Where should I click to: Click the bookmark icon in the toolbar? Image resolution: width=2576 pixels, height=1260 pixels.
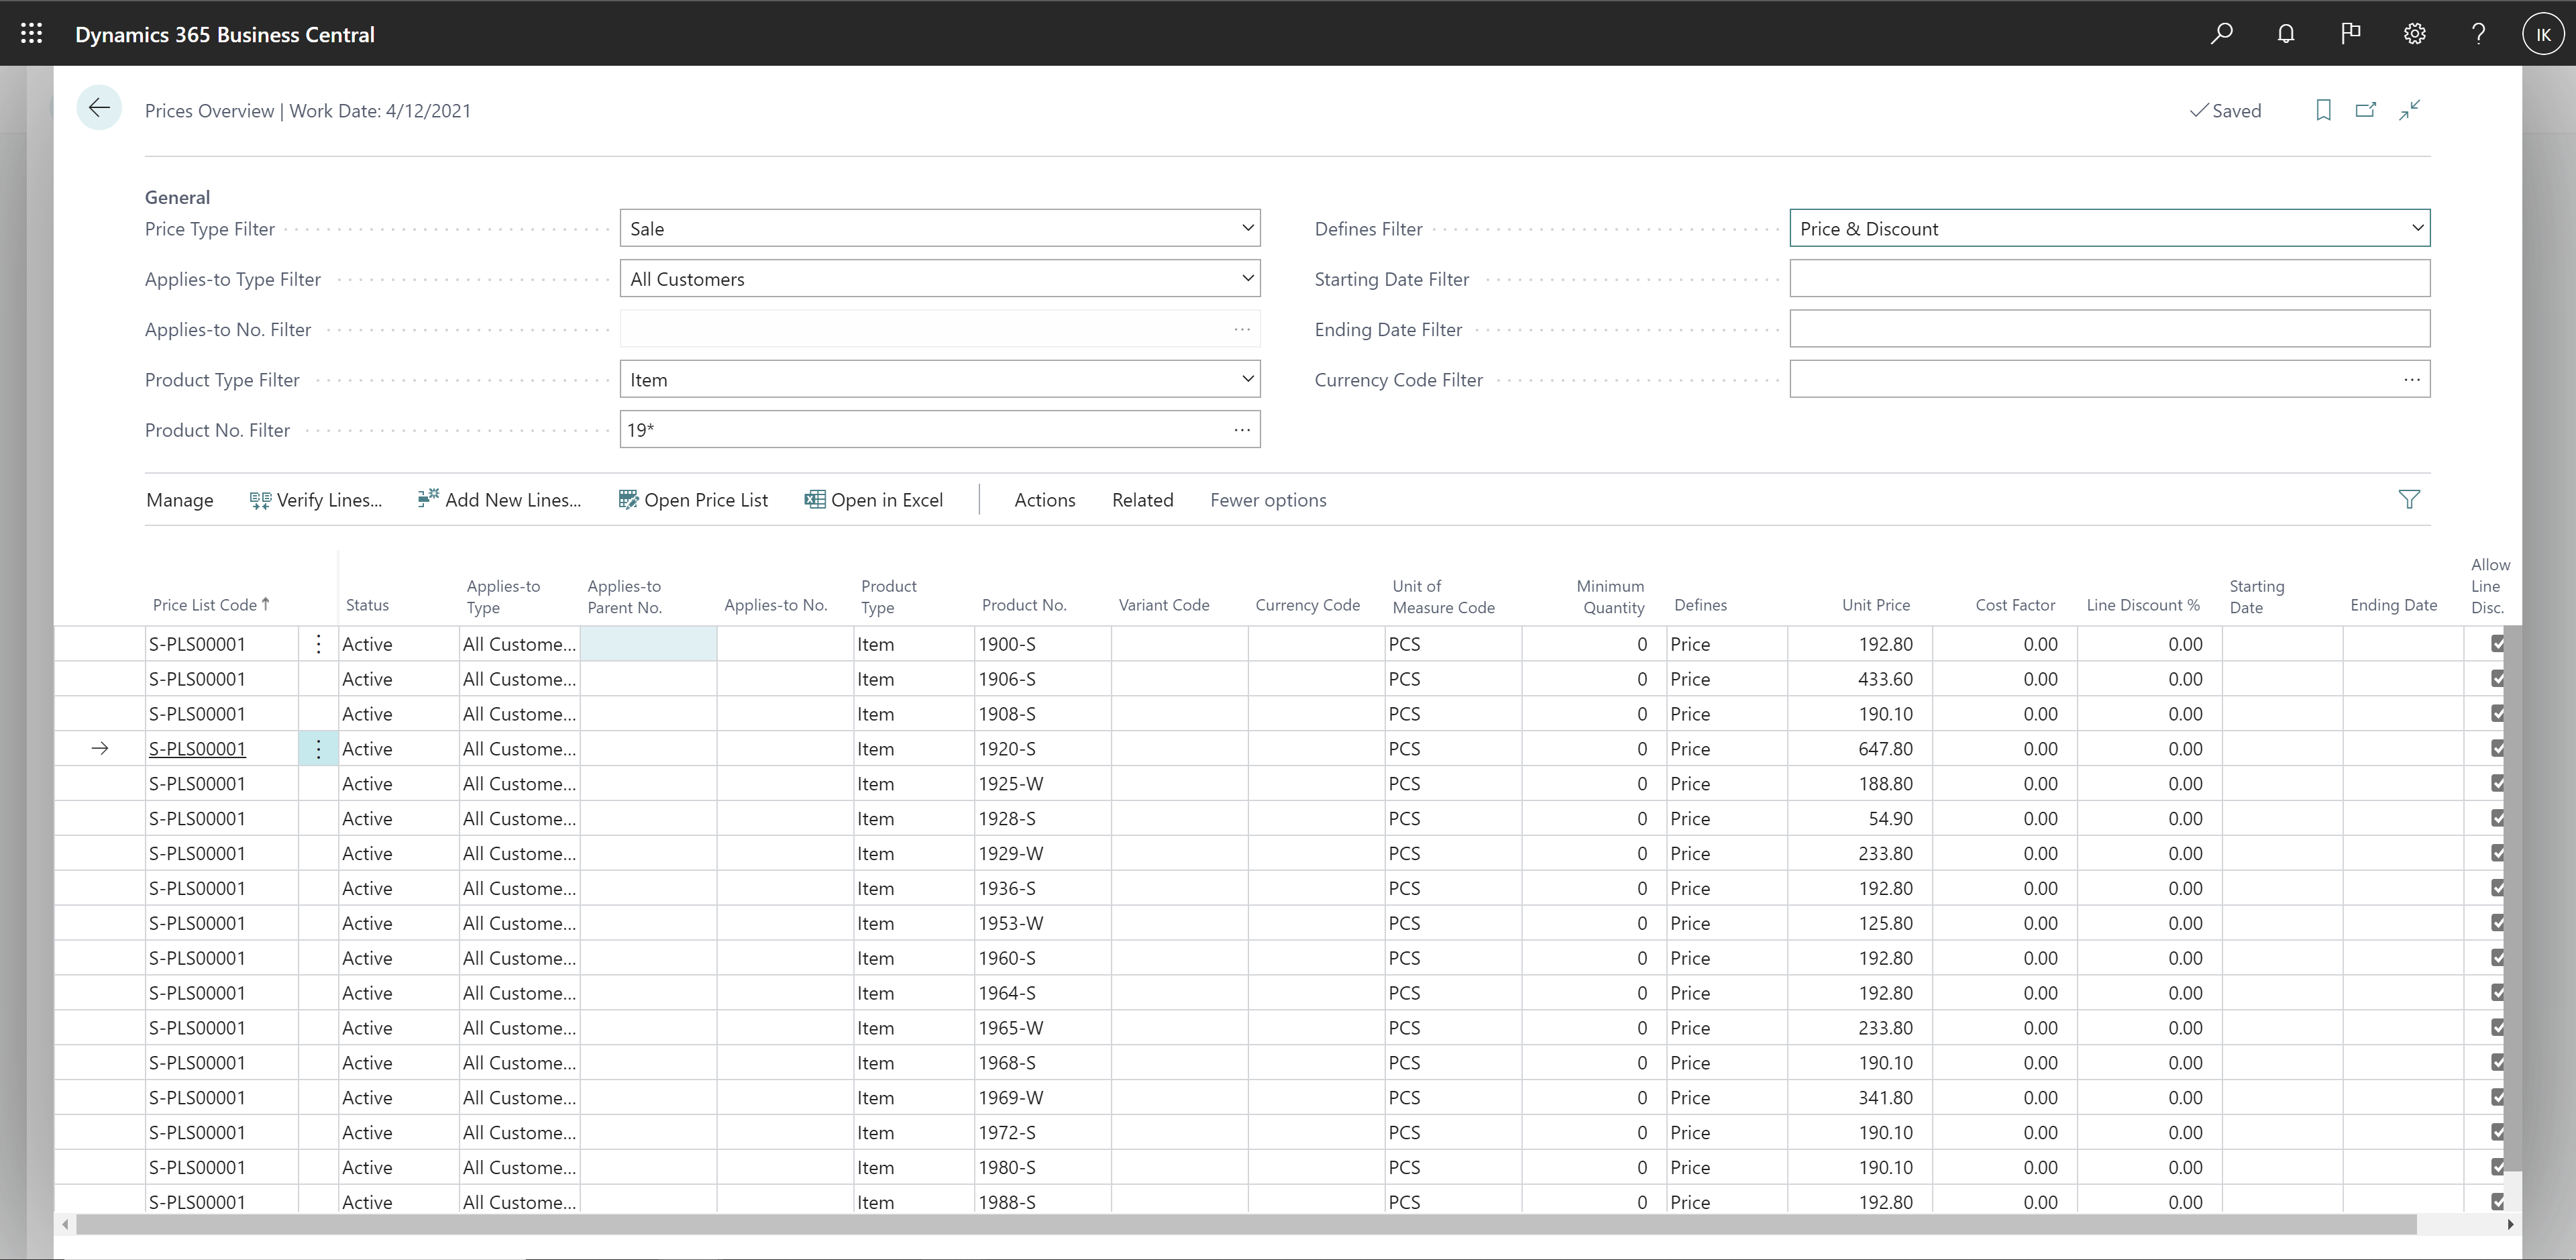pyautogui.click(x=2323, y=110)
